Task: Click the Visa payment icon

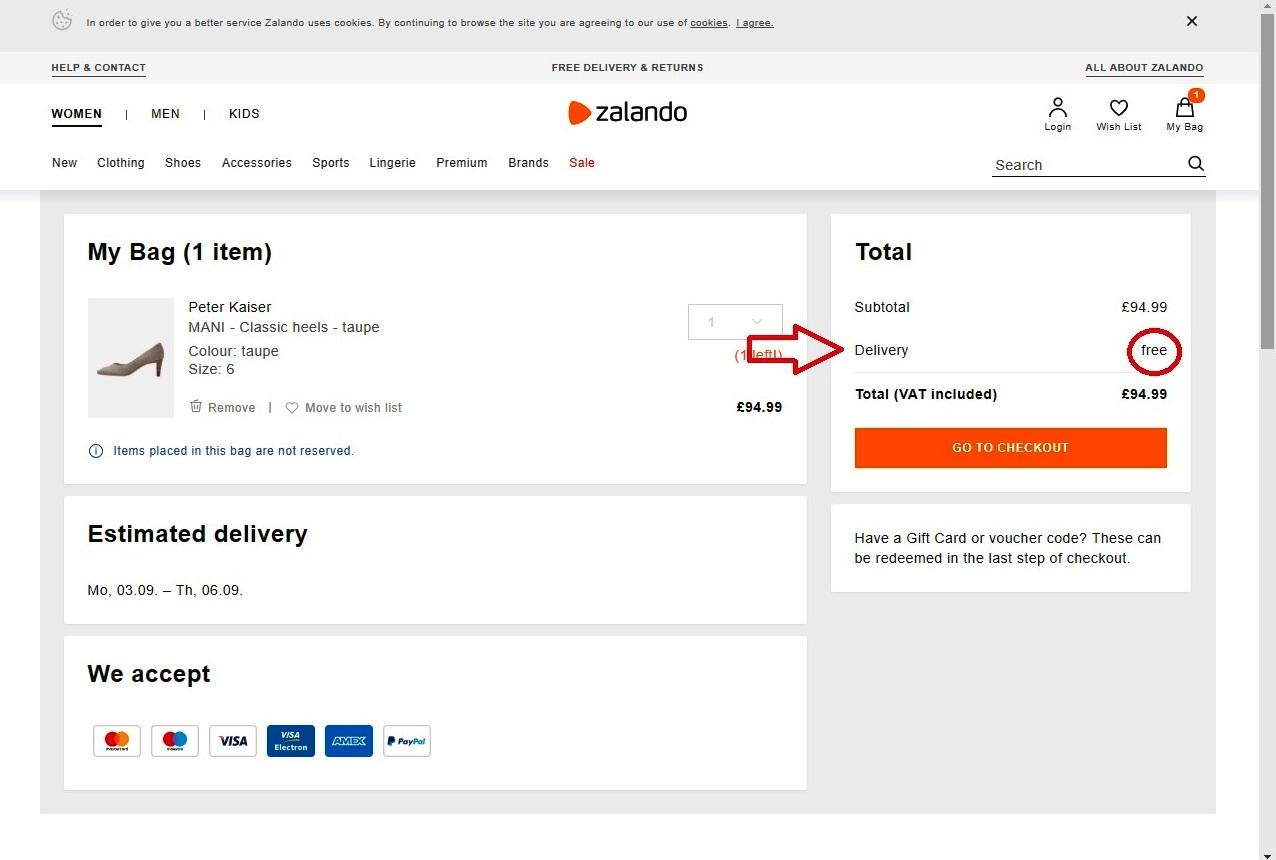Action: pos(233,741)
